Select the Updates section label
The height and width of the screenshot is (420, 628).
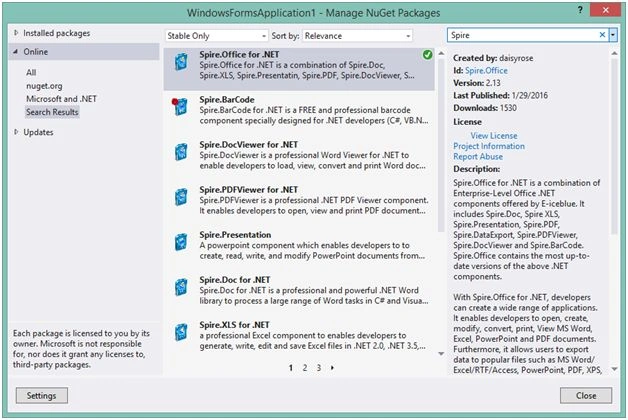(x=38, y=132)
